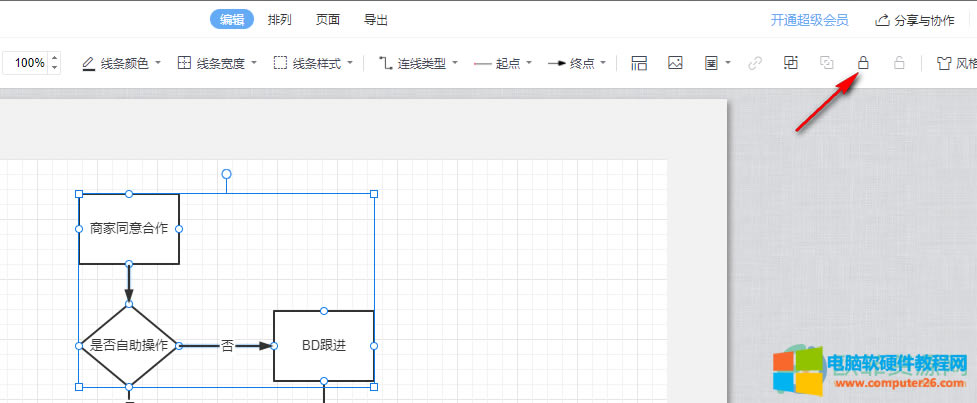
Task: Click the group shapes icon
Action: (791, 63)
